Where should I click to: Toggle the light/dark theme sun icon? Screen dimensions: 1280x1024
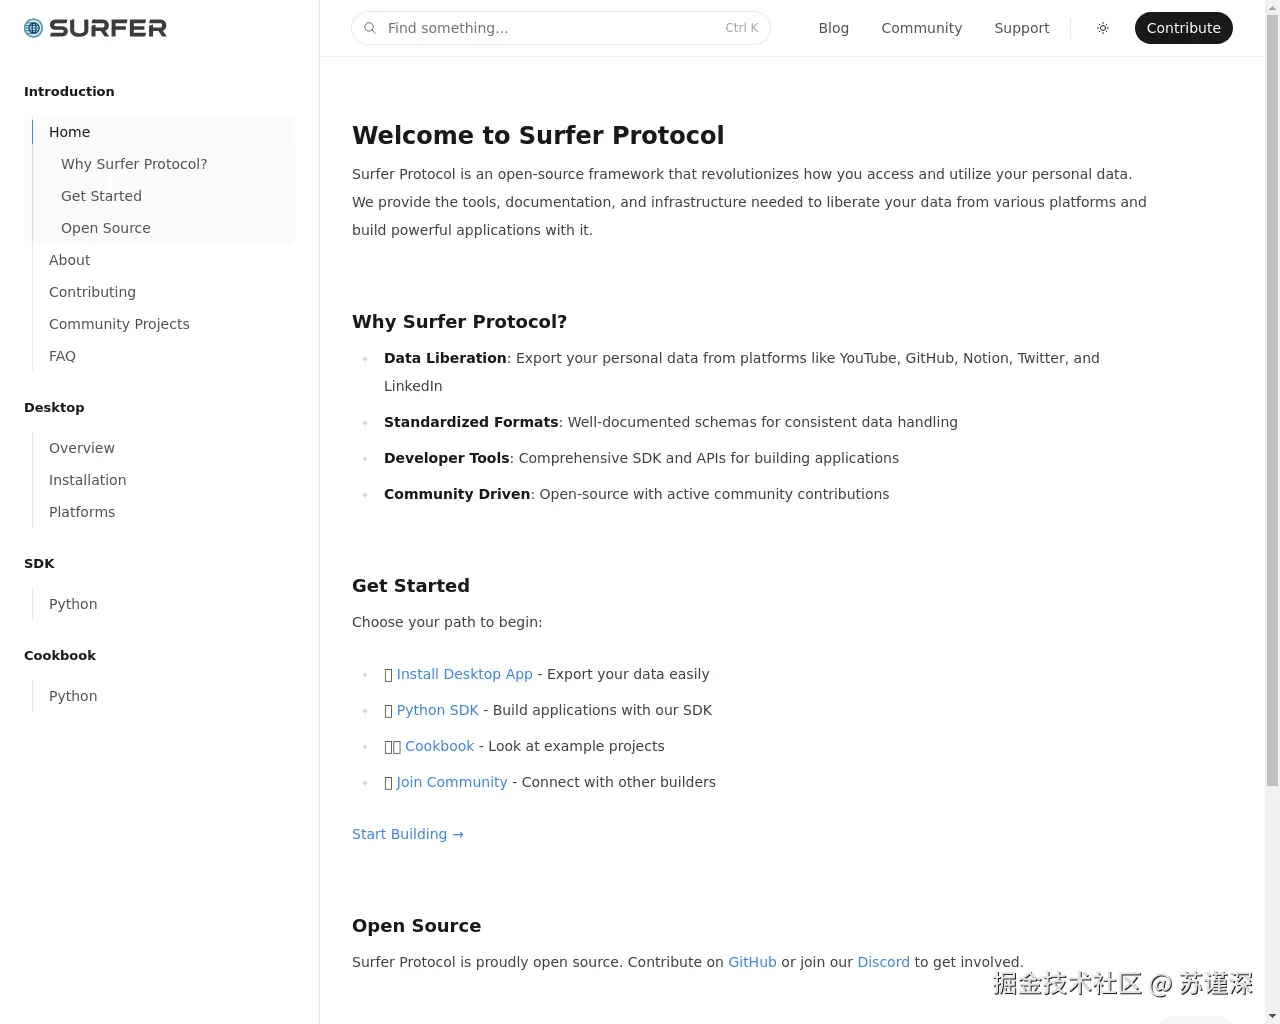point(1103,28)
